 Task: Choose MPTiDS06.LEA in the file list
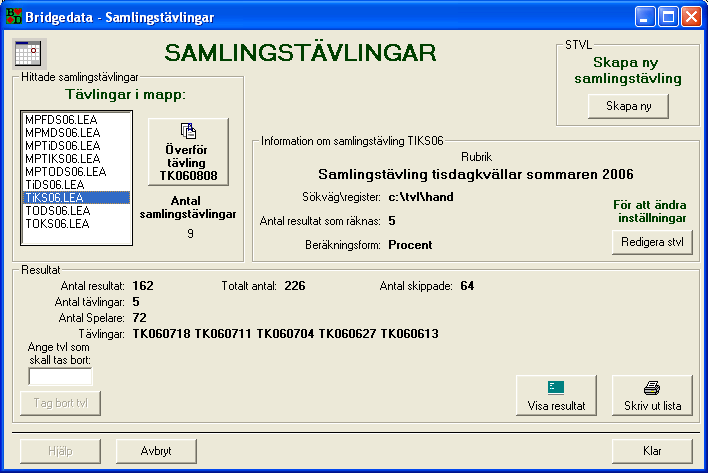pyautogui.click(x=61, y=145)
